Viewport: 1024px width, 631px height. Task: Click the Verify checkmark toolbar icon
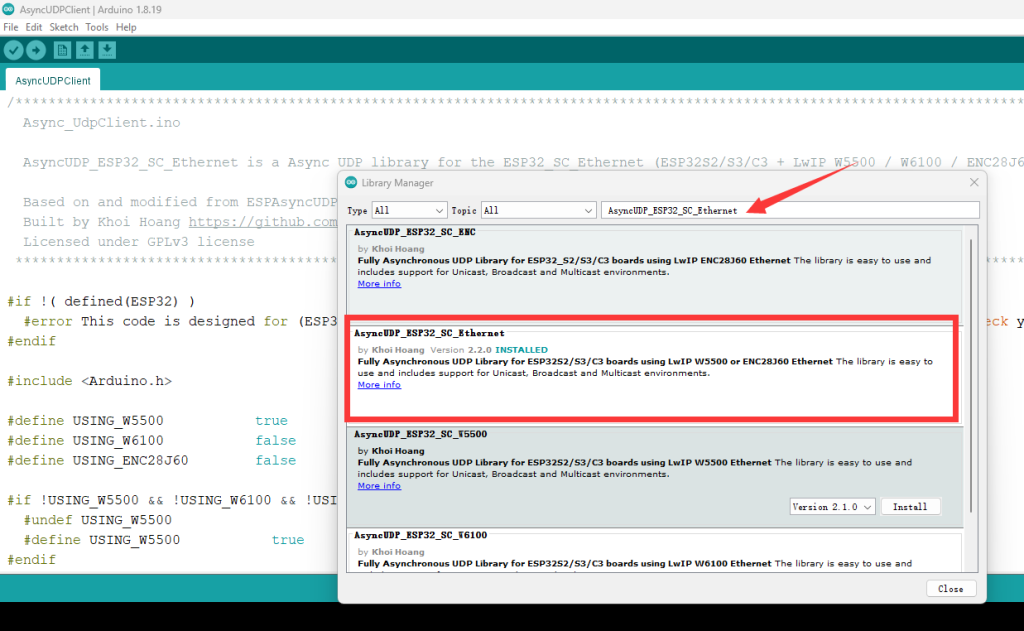pos(13,50)
